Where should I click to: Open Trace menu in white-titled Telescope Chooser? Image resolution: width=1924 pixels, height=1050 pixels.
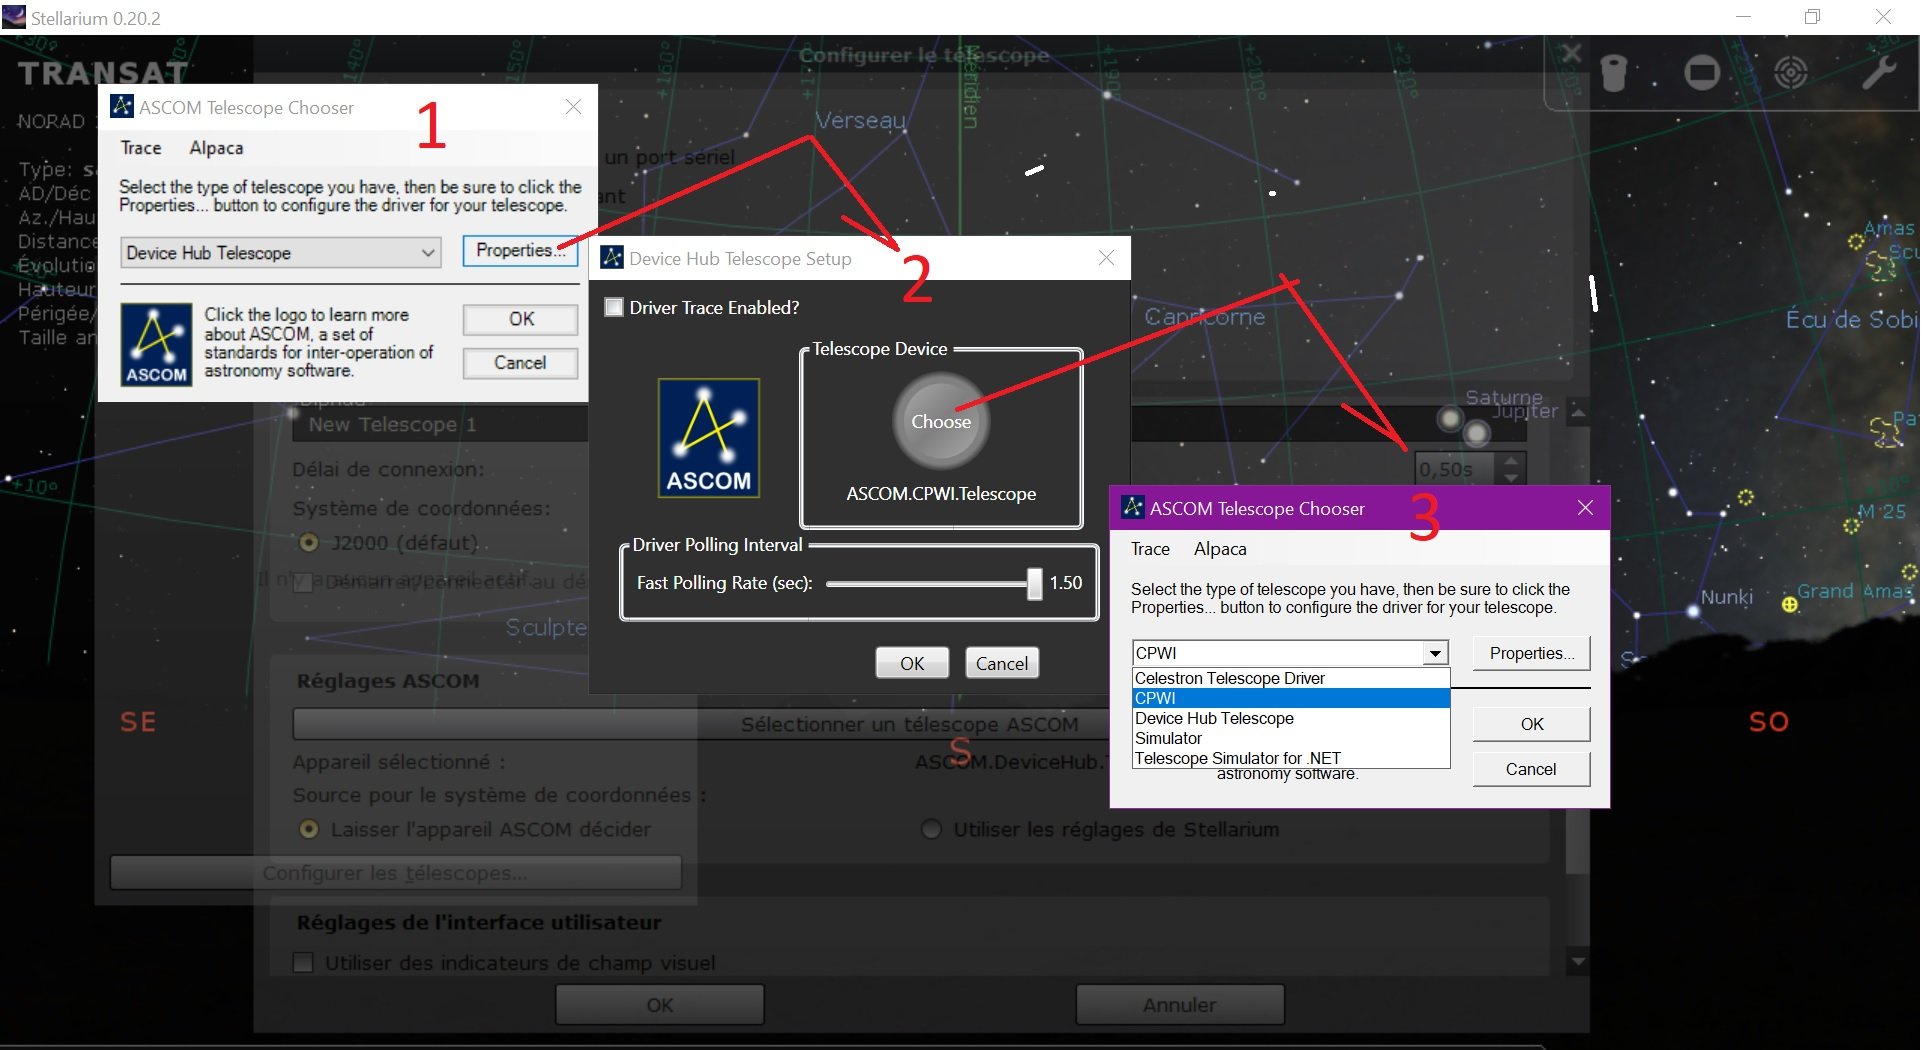[x=141, y=148]
